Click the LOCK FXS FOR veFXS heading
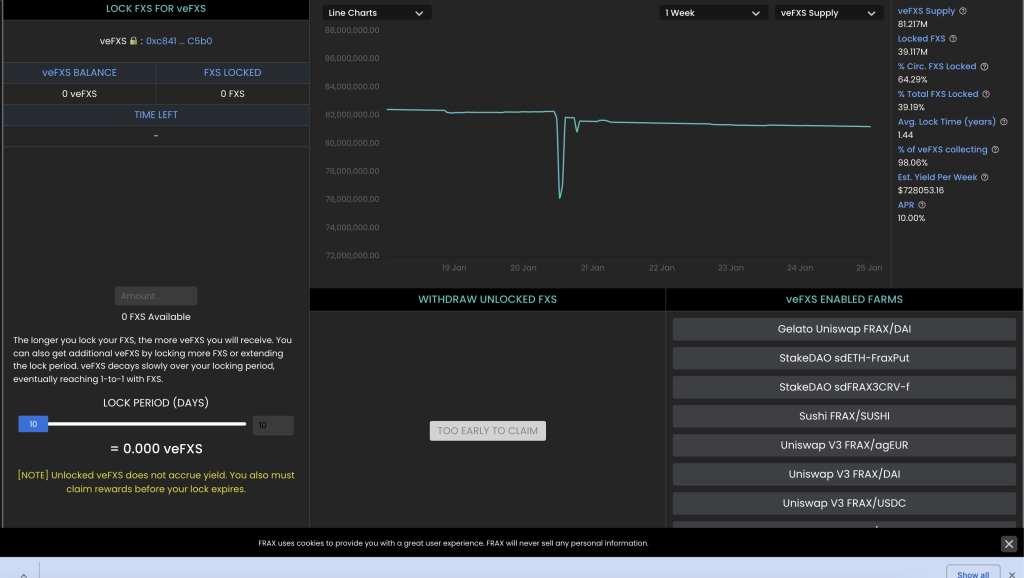This screenshot has height=578, width=1024. [156, 8]
